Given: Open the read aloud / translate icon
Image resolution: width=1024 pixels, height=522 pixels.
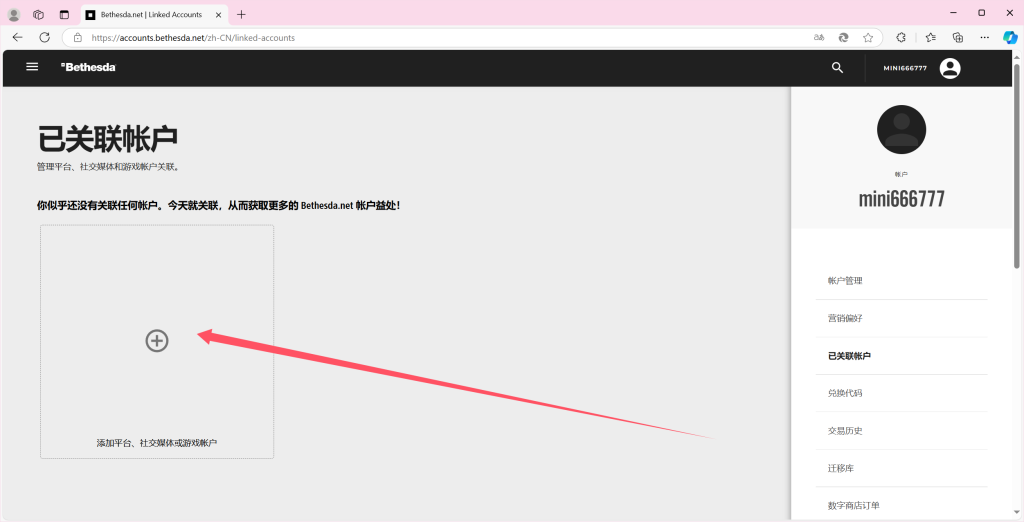Looking at the screenshot, I should (819, 38).
